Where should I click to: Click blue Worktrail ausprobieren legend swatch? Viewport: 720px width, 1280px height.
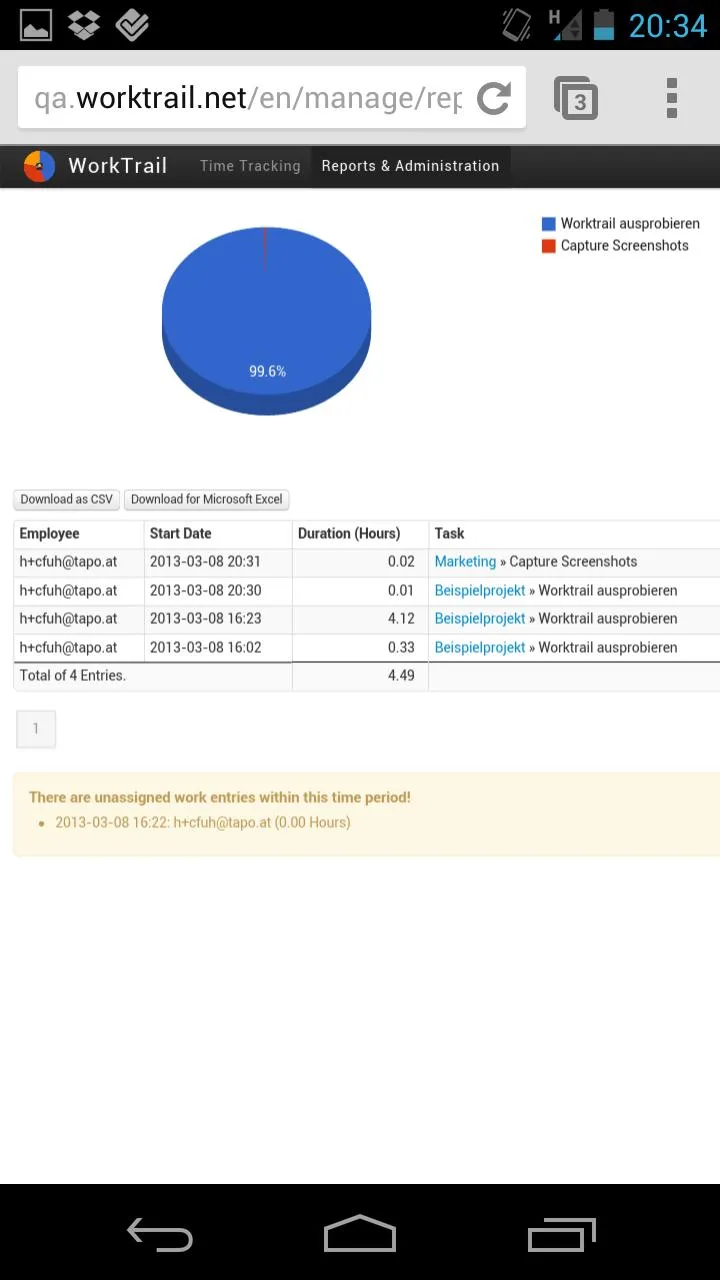point(548,224)
